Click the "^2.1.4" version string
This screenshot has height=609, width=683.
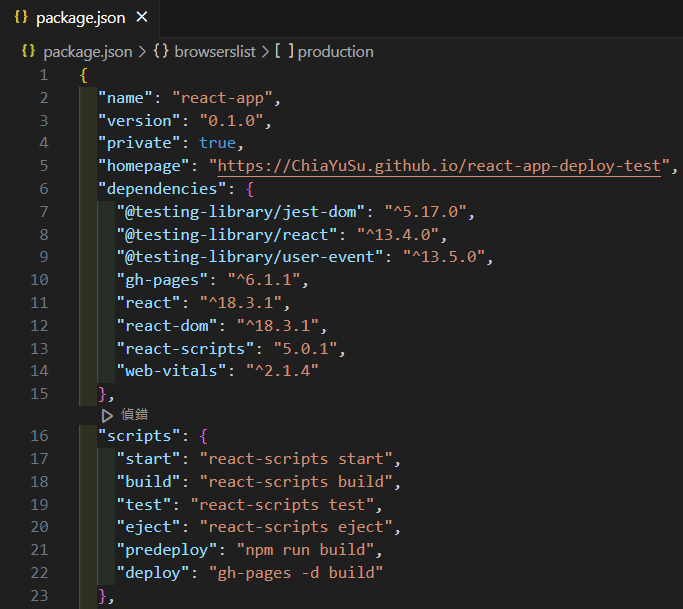(282, 371)
